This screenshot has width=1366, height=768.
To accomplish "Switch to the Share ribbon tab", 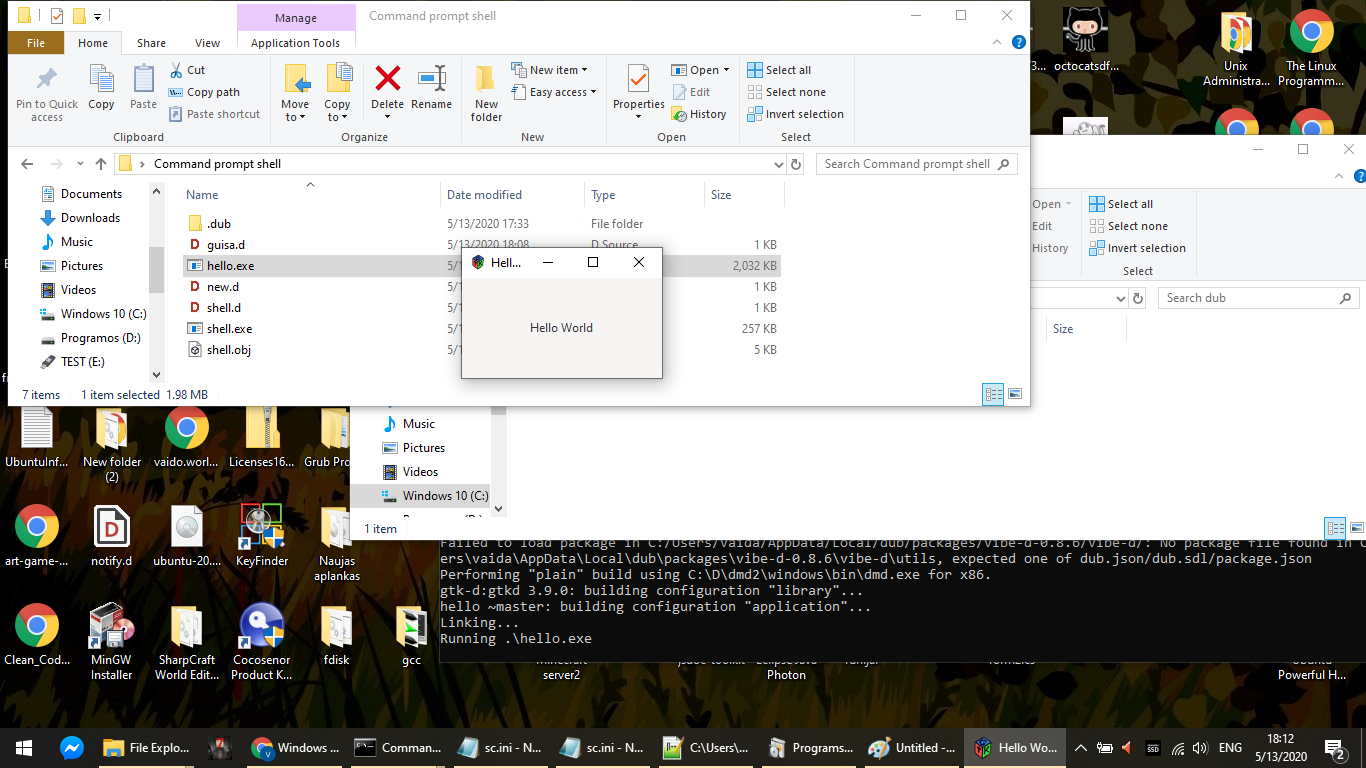I will coord(151,43).
